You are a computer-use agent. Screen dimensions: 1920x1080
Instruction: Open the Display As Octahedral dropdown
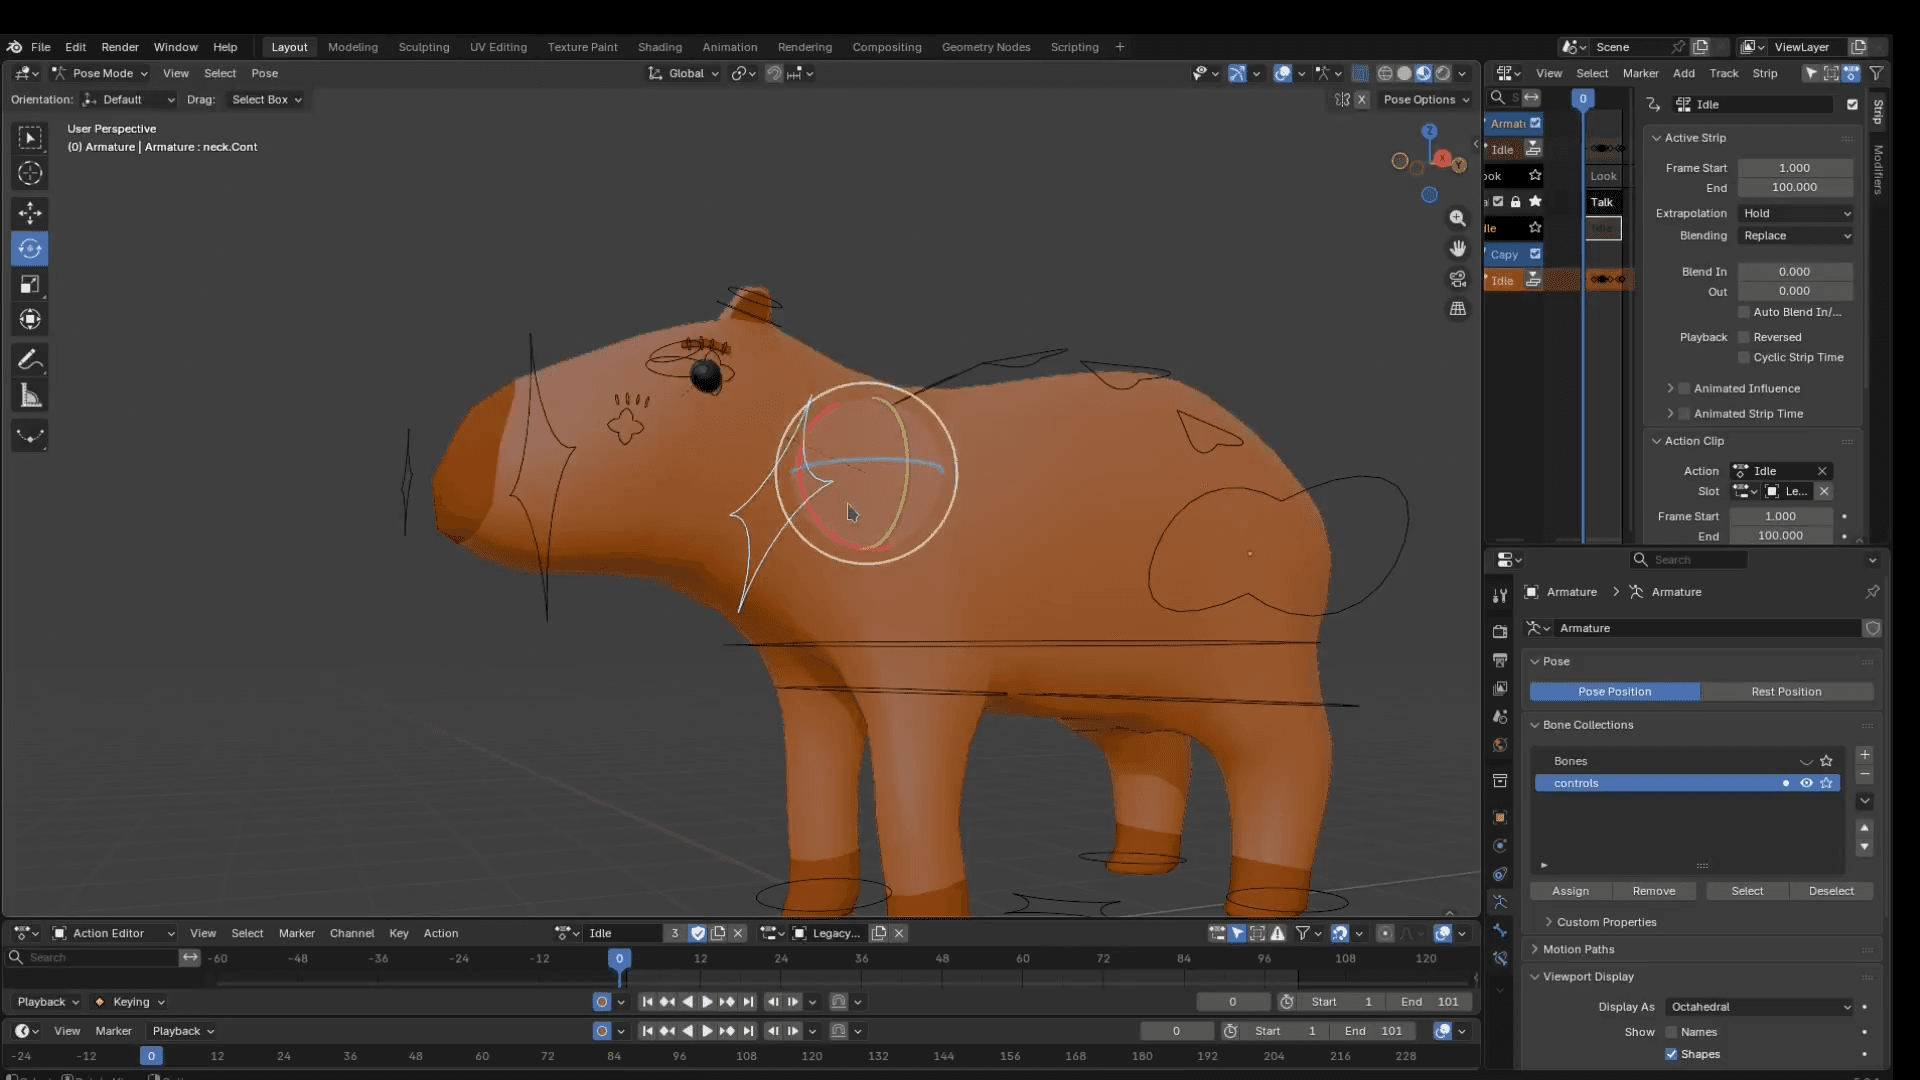point(1760,1007)
